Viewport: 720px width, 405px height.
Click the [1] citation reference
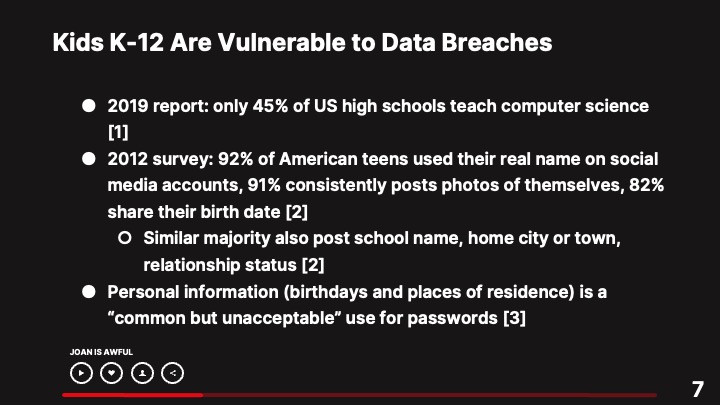pos(119,131)
